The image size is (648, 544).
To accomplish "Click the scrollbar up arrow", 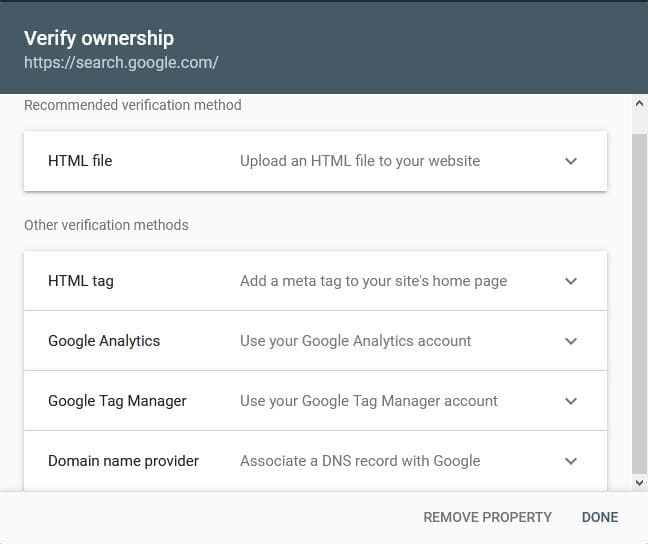I will pyautogui.click(x=640, y=103).
